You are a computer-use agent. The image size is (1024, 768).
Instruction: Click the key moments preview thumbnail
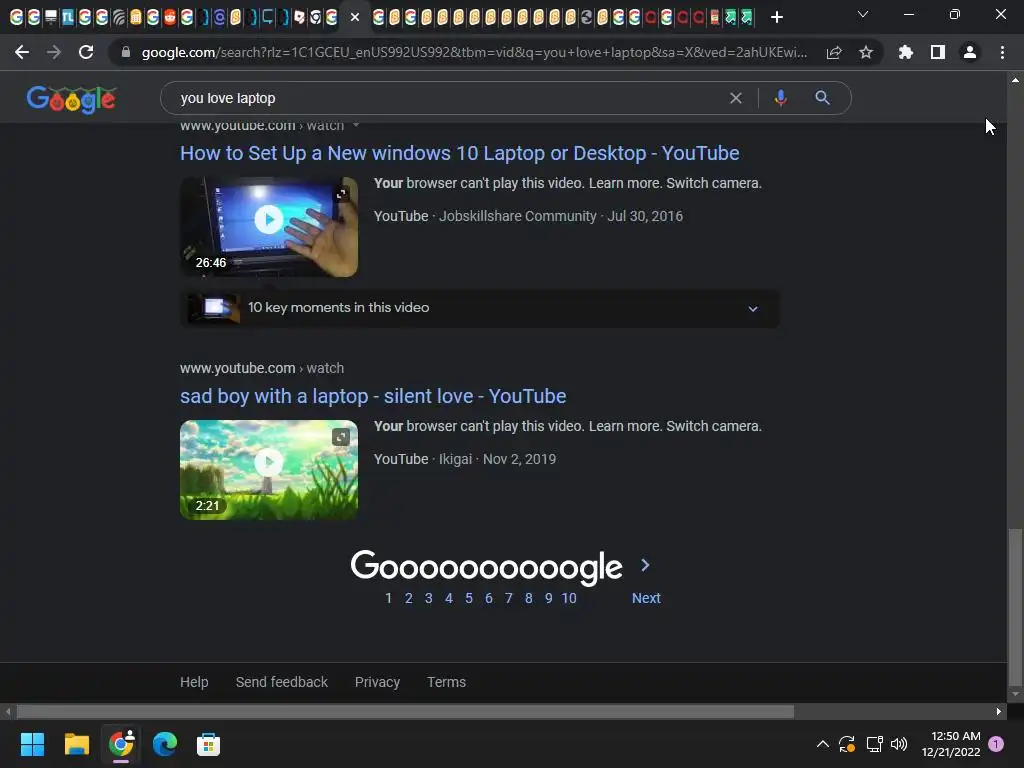[214, 308]
